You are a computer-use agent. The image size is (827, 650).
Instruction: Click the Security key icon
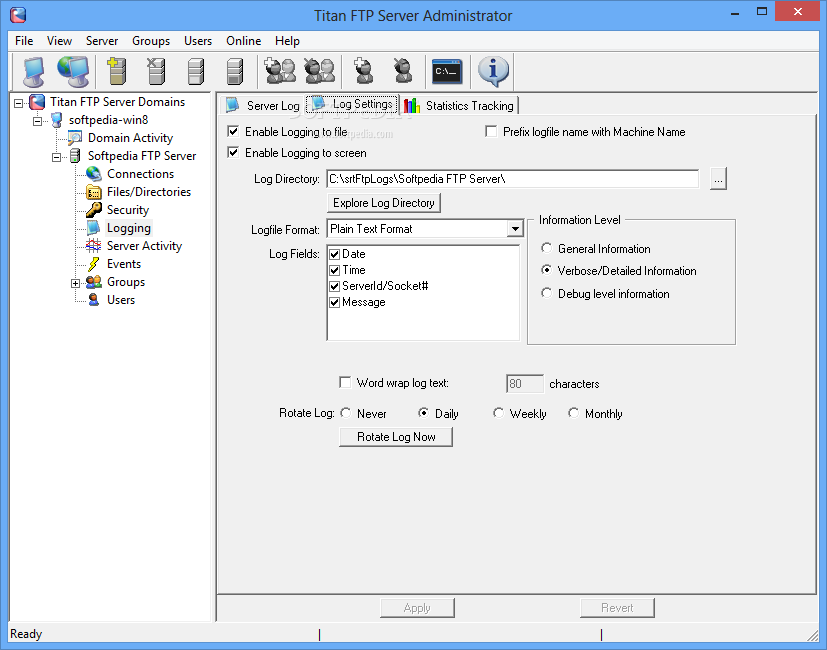[x=93, y=209]
